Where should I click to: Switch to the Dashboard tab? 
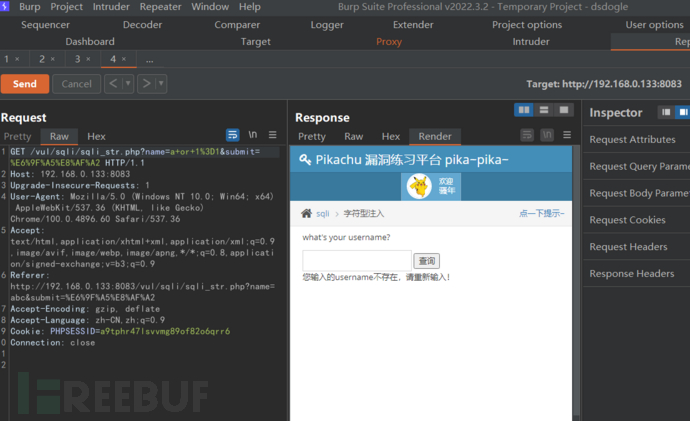pos(90,41)
